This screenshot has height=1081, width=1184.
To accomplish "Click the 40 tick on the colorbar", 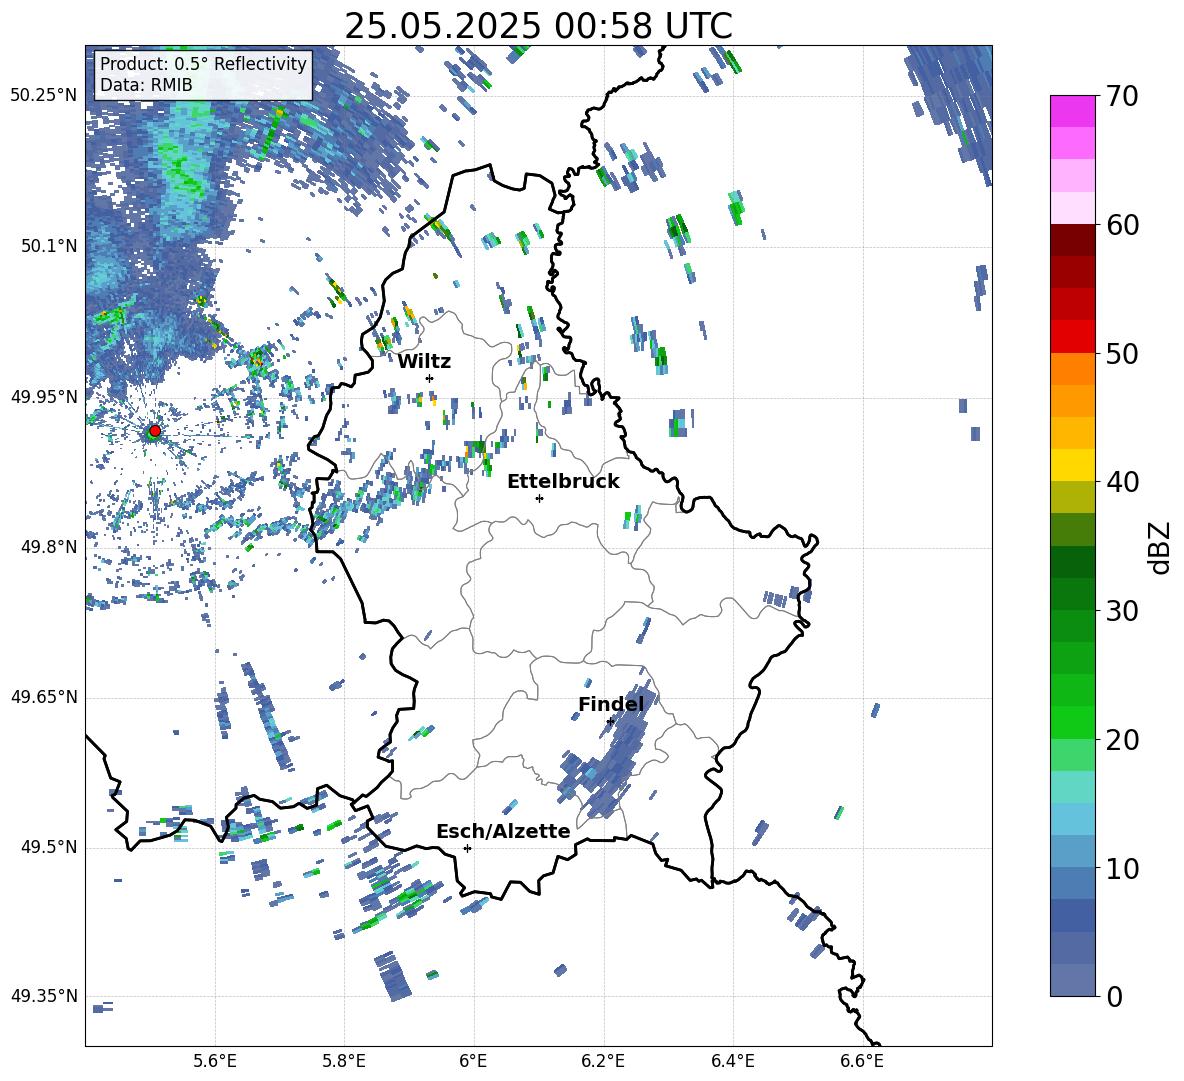I will point(1121,482).
